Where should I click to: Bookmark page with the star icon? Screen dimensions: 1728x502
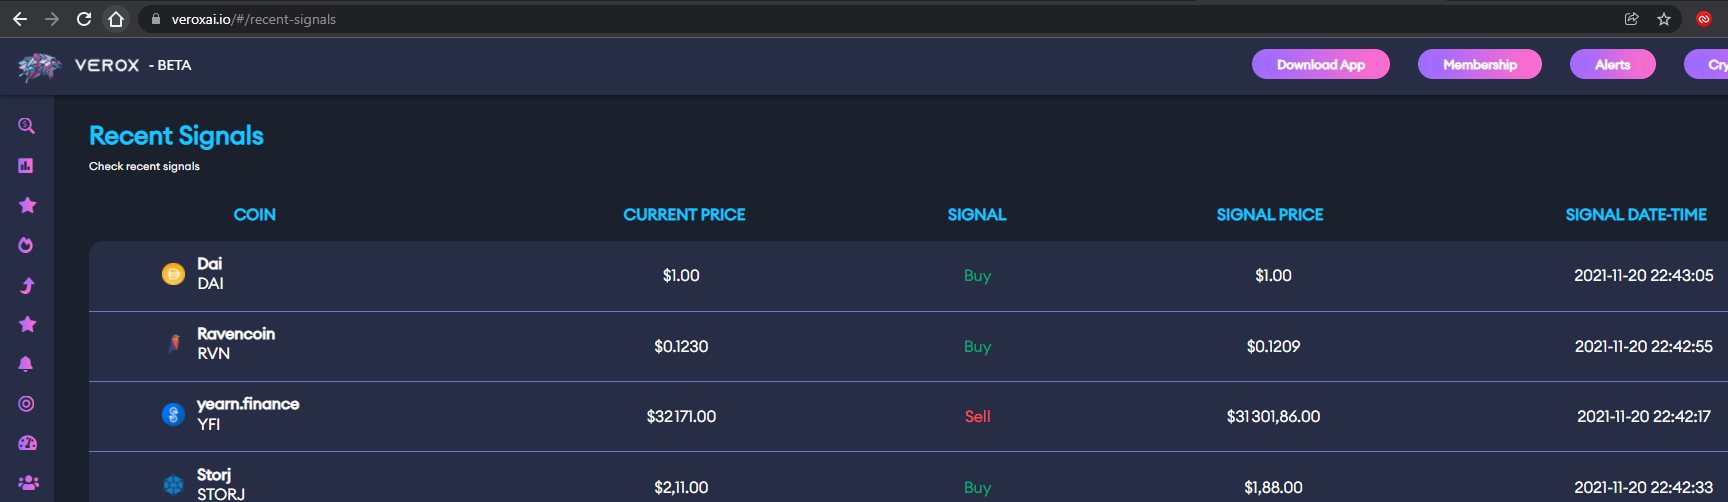pos(1664,19)
